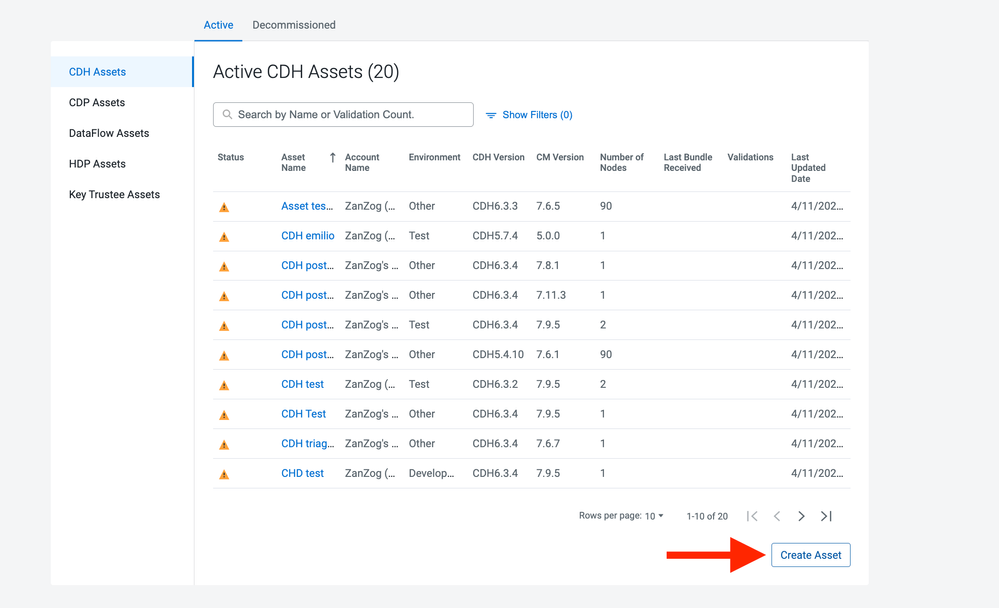The image size is (999, 608).
Task: Click warning icon in CDH test row
Action: (224, 386)
